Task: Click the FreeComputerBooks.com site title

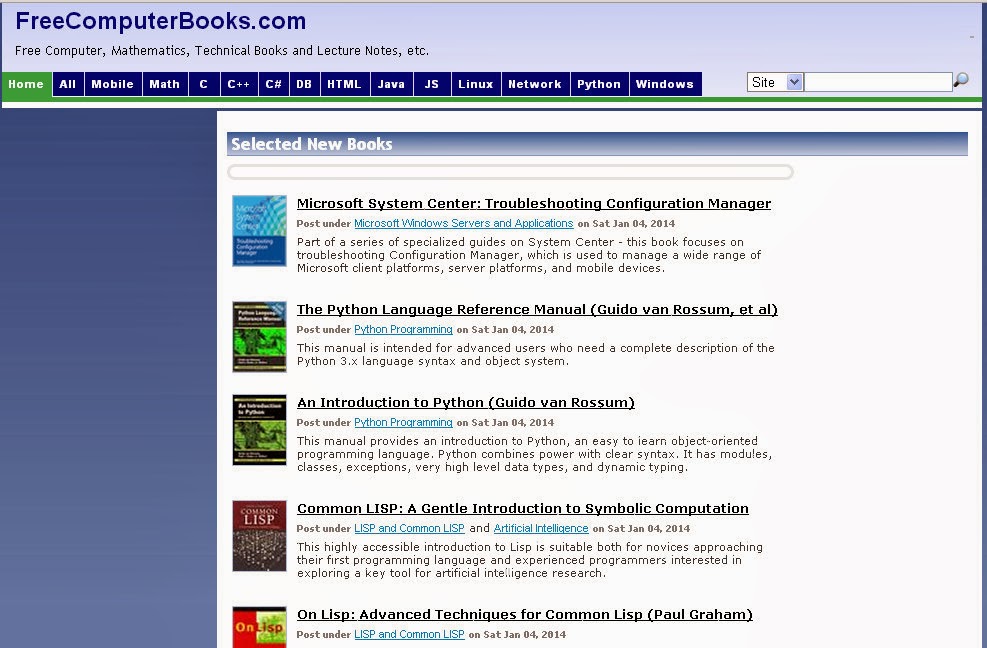Action: [x=161, y=21]
